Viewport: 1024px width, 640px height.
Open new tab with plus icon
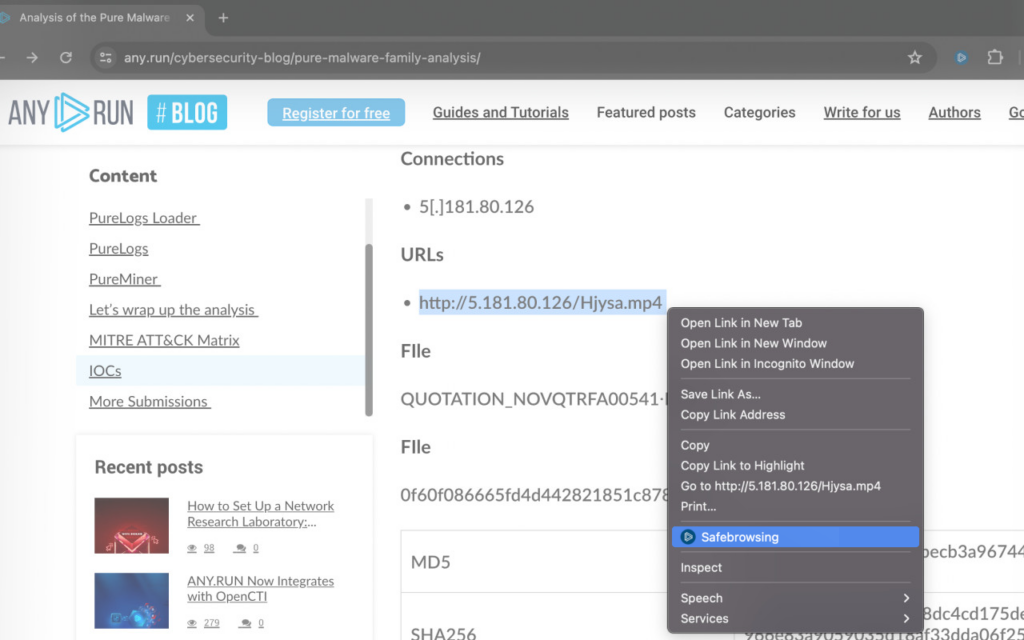pyautogui.click(x=223, y=18)
